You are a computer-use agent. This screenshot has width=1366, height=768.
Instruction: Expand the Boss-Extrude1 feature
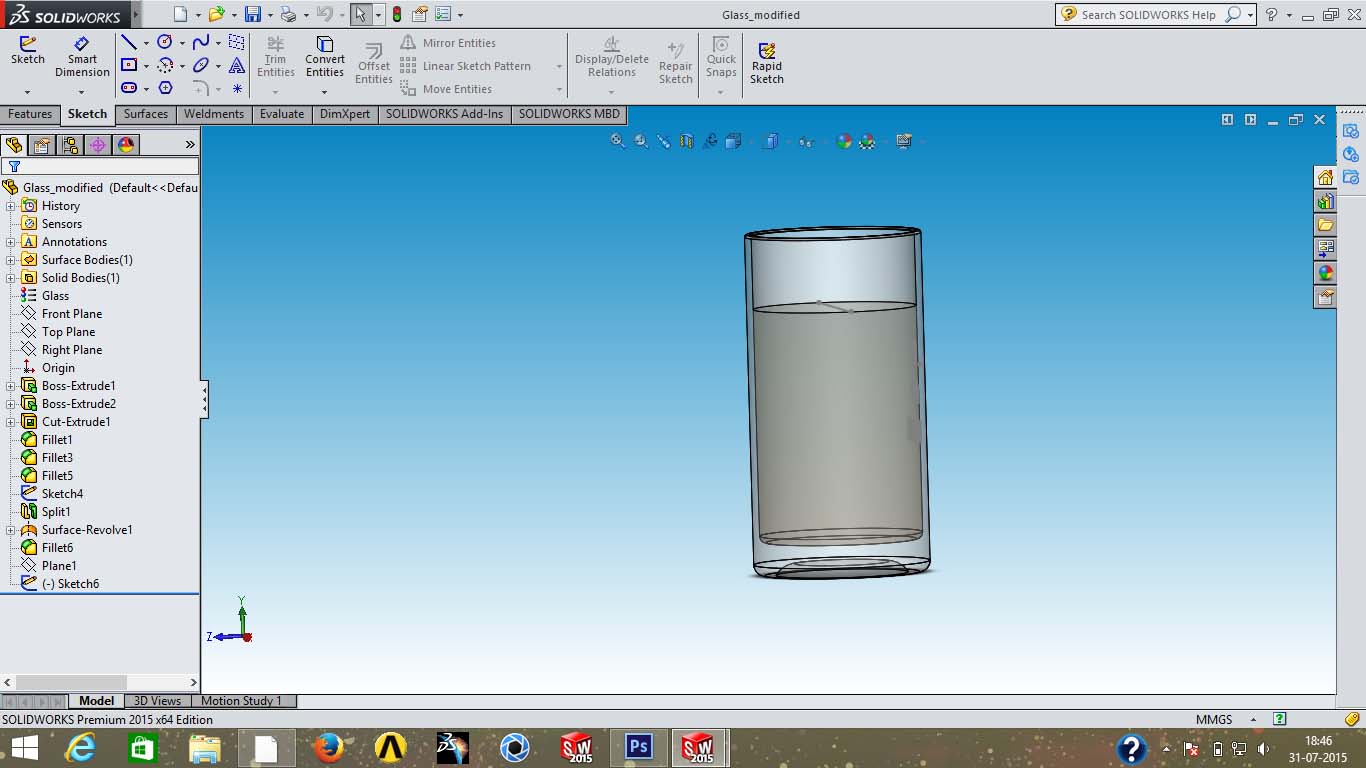tap(11, 386)
